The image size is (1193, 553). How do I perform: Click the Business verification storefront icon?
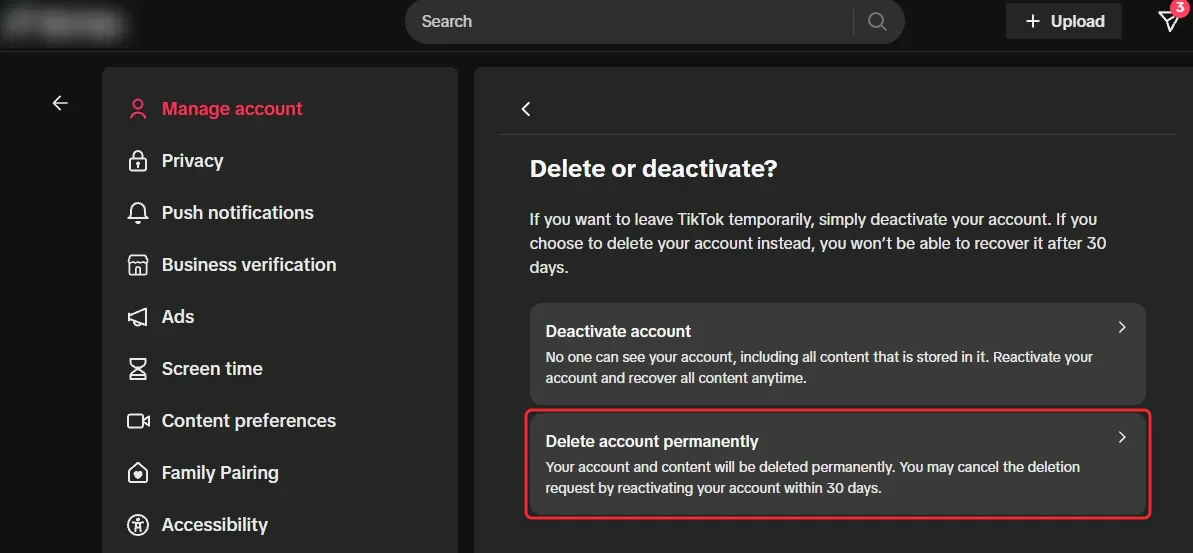click(138, 265)
